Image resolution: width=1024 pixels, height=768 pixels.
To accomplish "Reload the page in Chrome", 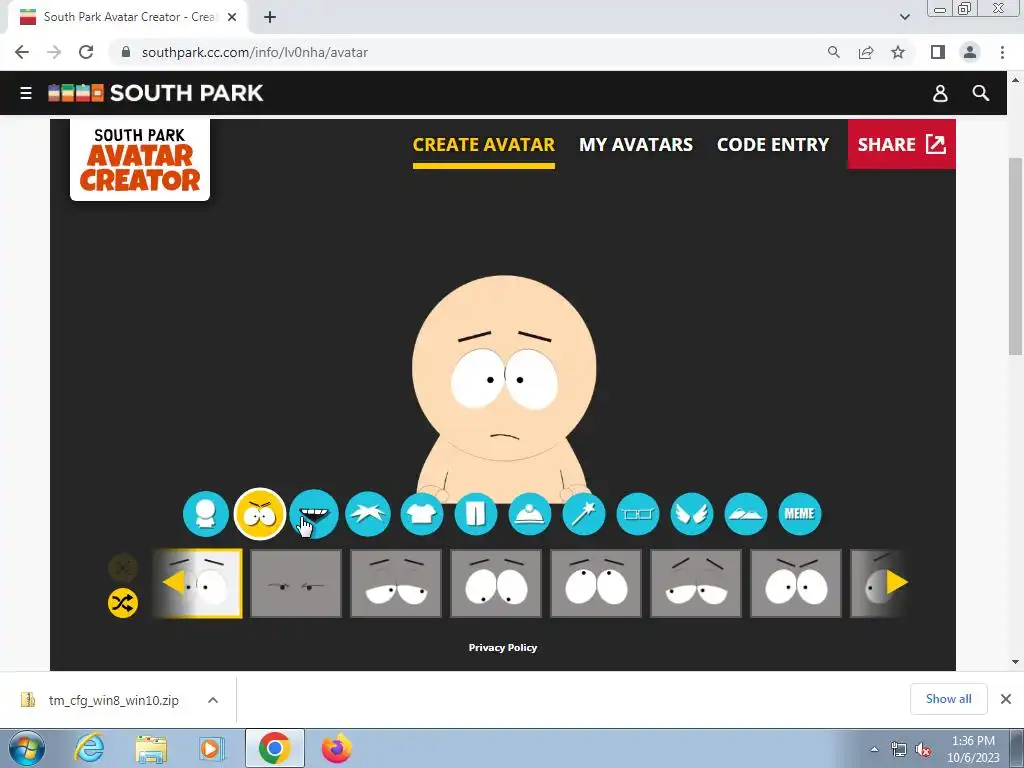I will tap(86, 52).
